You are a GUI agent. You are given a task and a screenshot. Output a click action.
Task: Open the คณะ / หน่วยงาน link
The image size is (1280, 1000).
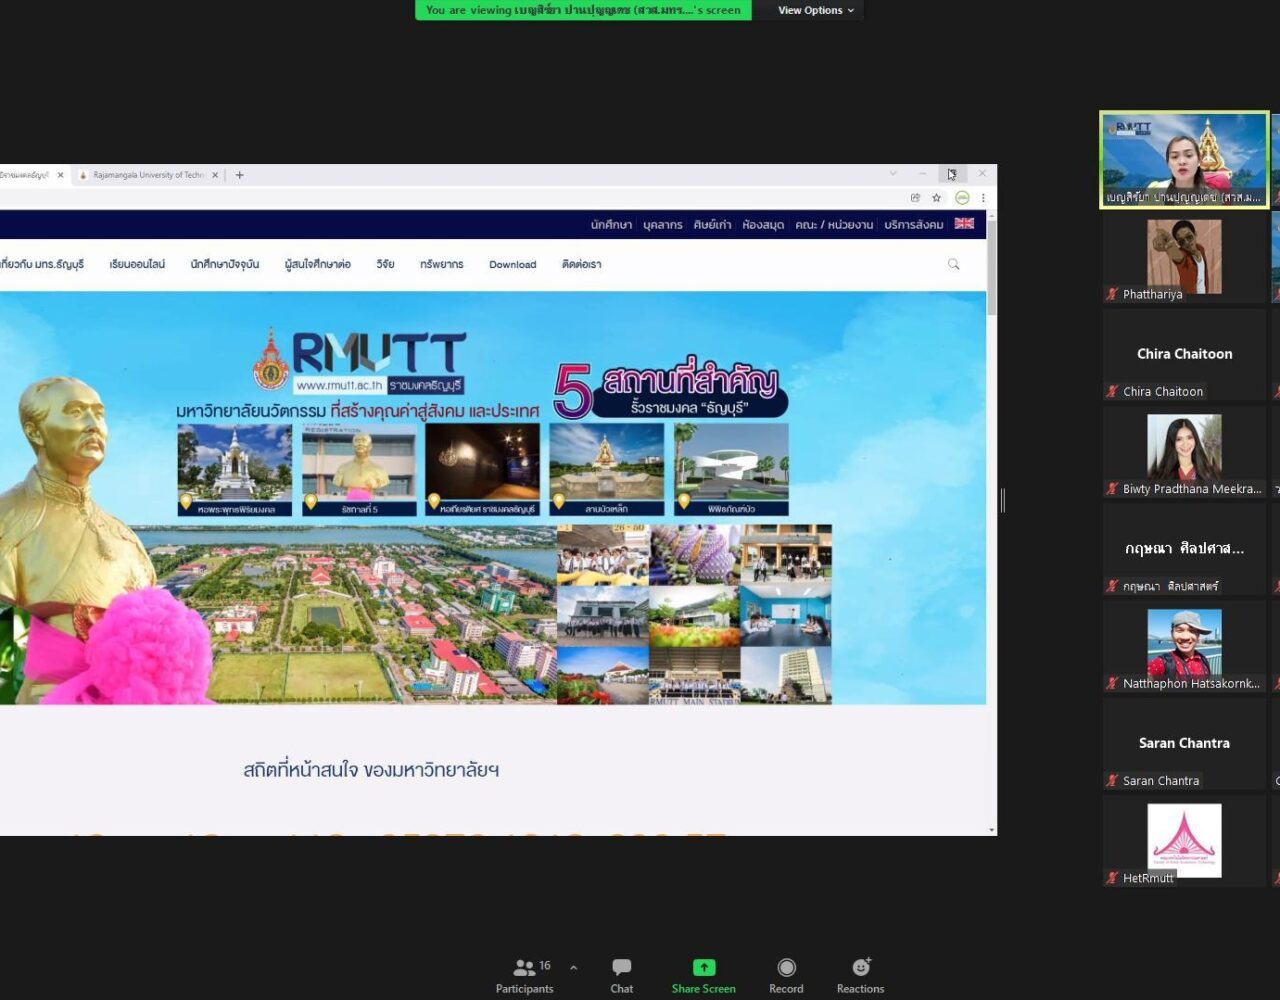834,225
